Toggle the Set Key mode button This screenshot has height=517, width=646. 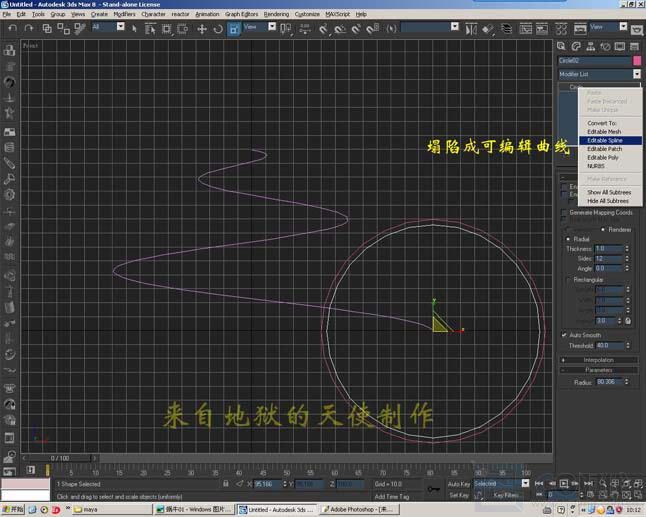[459, 495]
